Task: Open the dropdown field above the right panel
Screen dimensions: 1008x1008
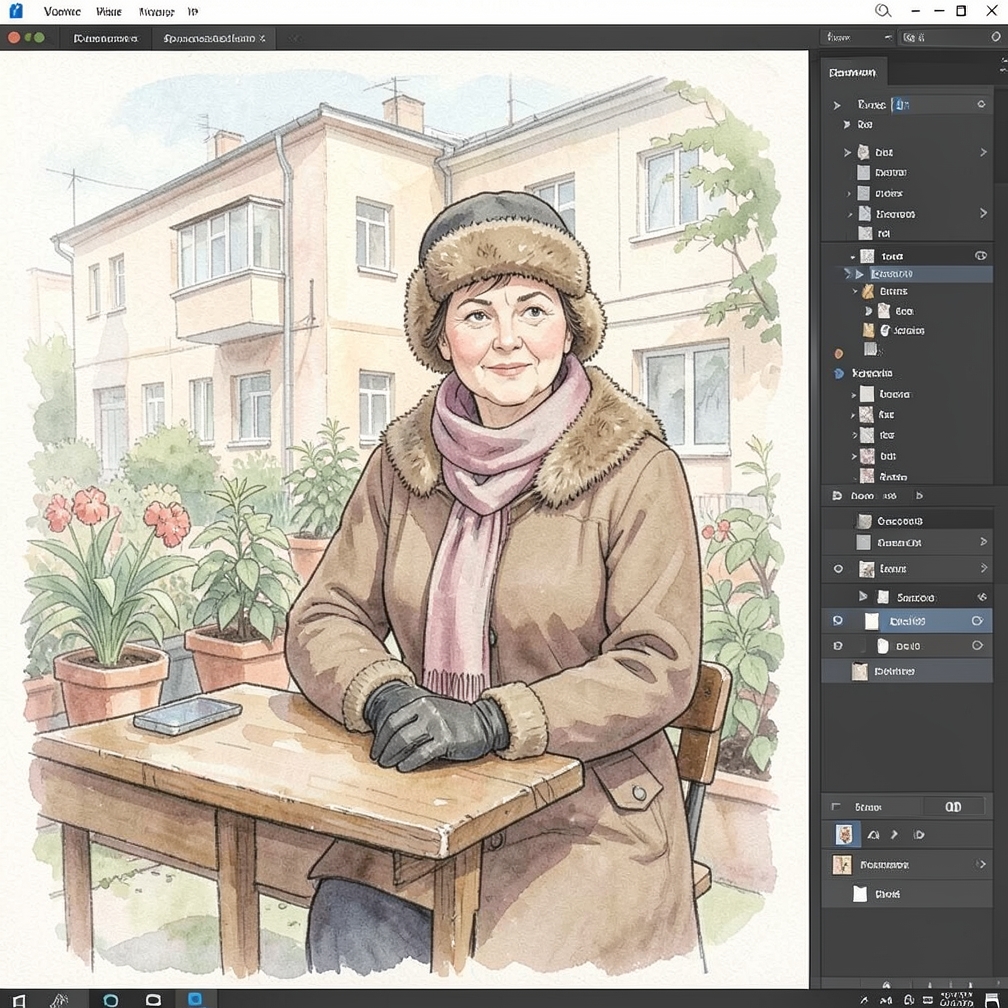Action: (x=860, y=37)
